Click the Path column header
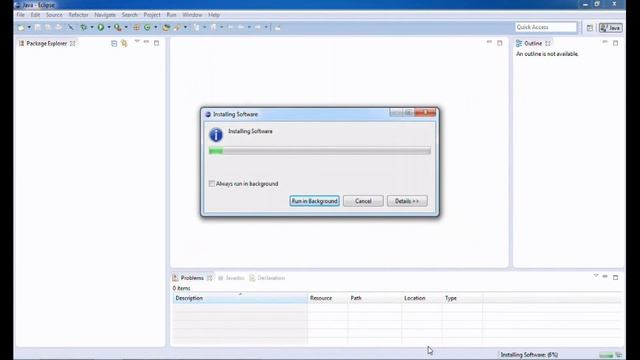 [x=375, y=298]
